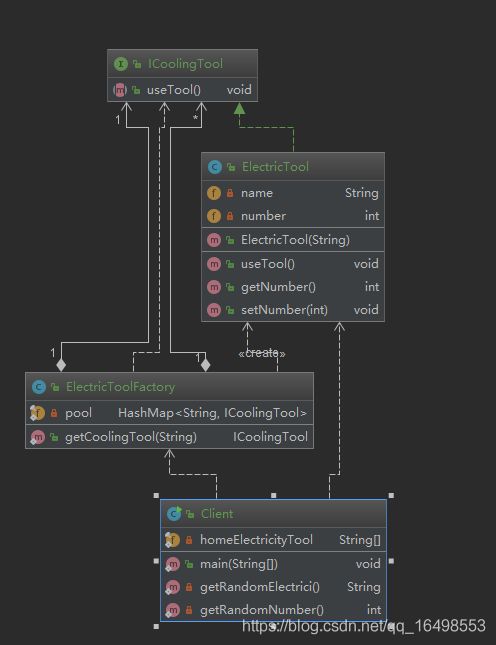Select the getRandomNumber() method text

click(x=262, y=610)
